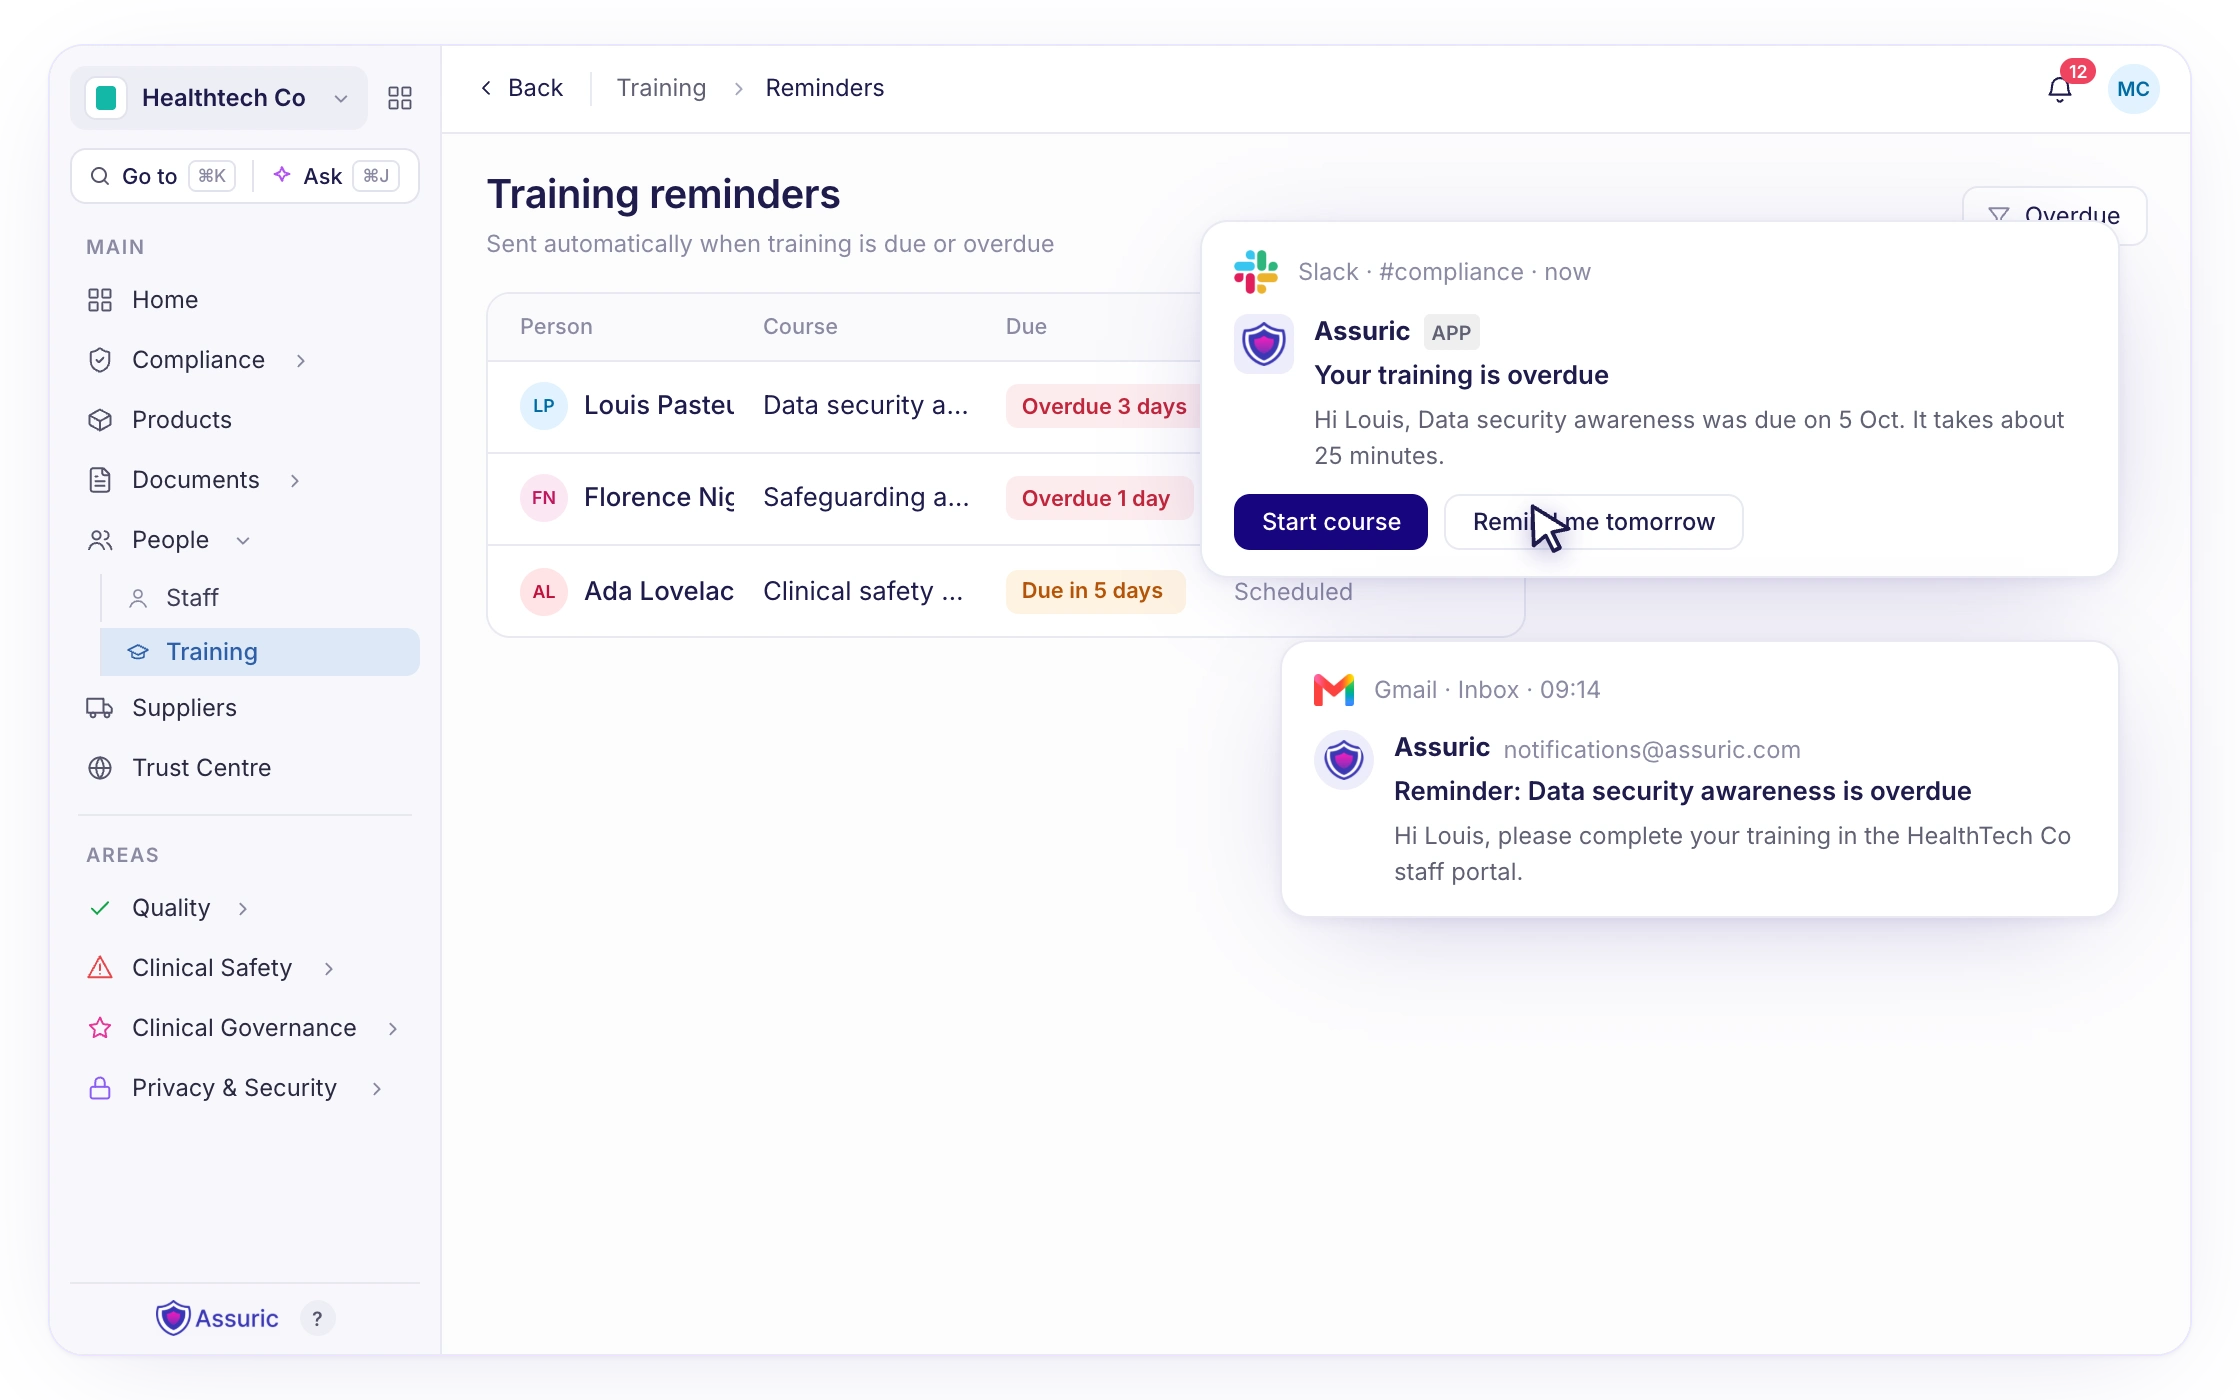Click the Overdue 1 day badge
Screen dimensions: 2240x1400
point(1099,498)
